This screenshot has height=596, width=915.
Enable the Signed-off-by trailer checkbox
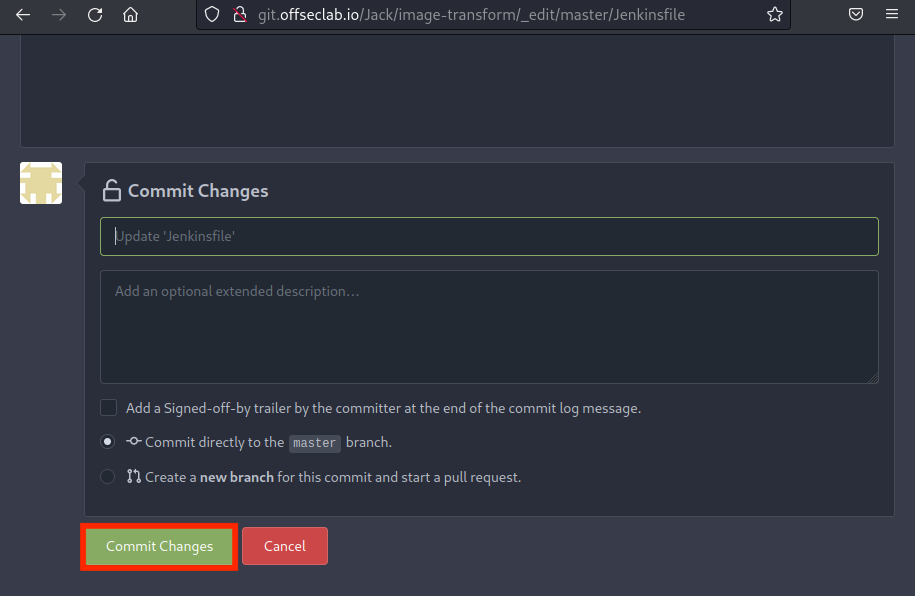point(108,408)
